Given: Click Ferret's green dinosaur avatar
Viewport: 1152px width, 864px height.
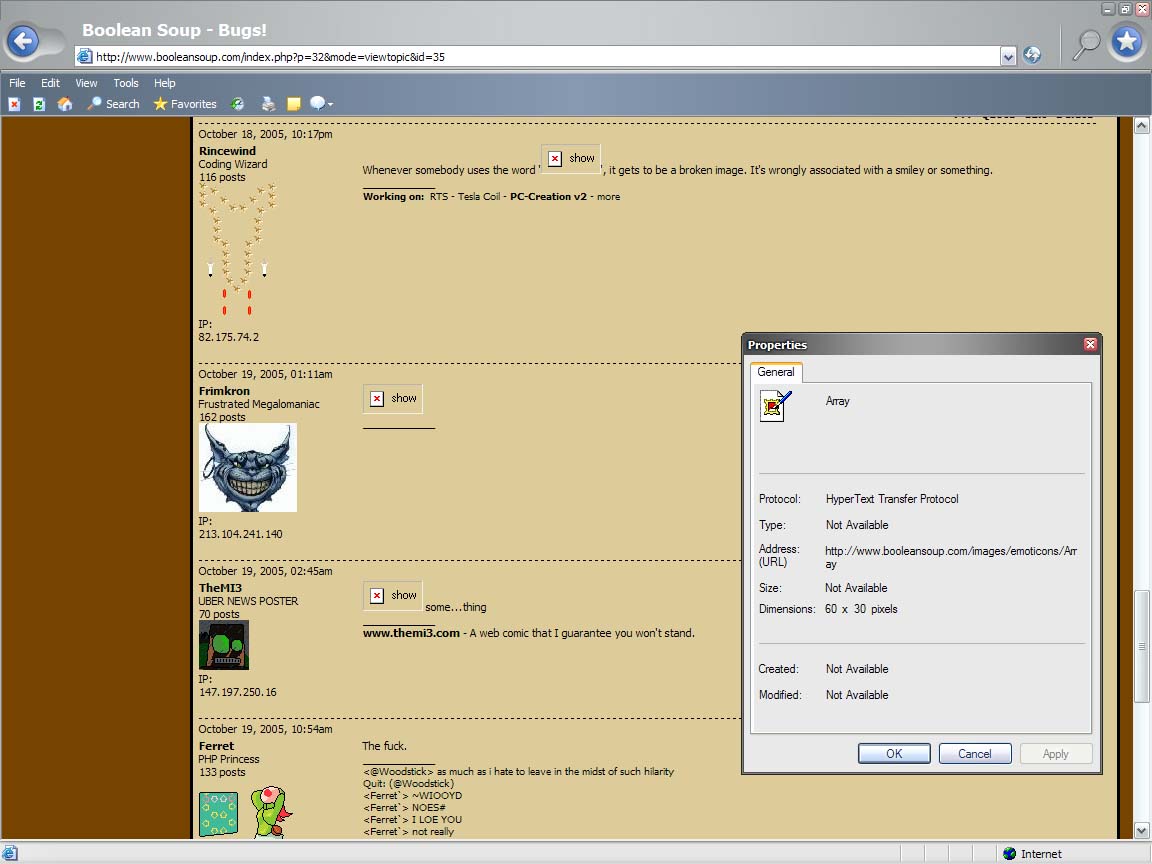Looking at the screenshot, I should 273,813.
